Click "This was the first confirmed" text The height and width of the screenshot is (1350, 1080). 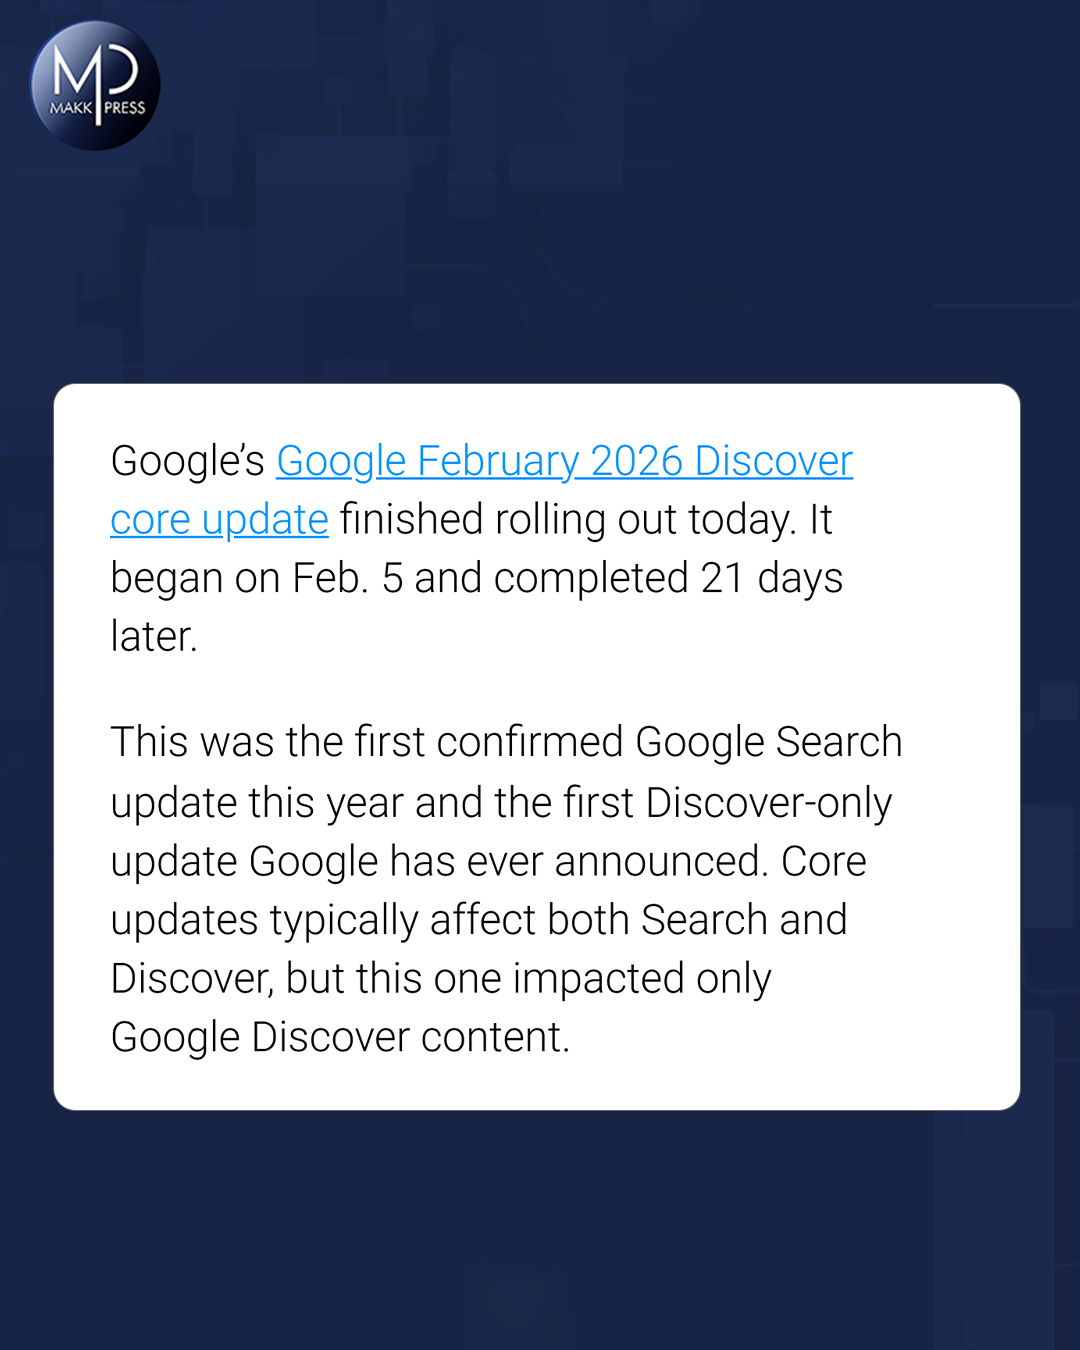point(367,743)
